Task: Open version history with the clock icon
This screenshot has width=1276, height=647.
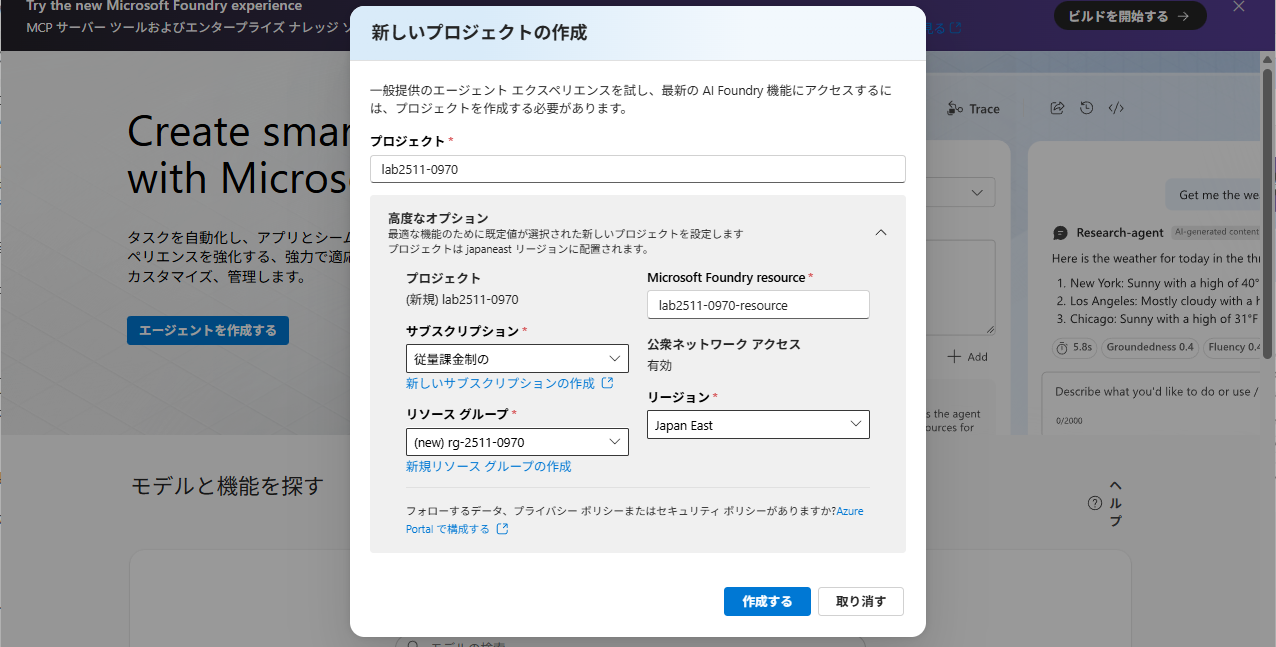Action: [x=1086, y=107]
